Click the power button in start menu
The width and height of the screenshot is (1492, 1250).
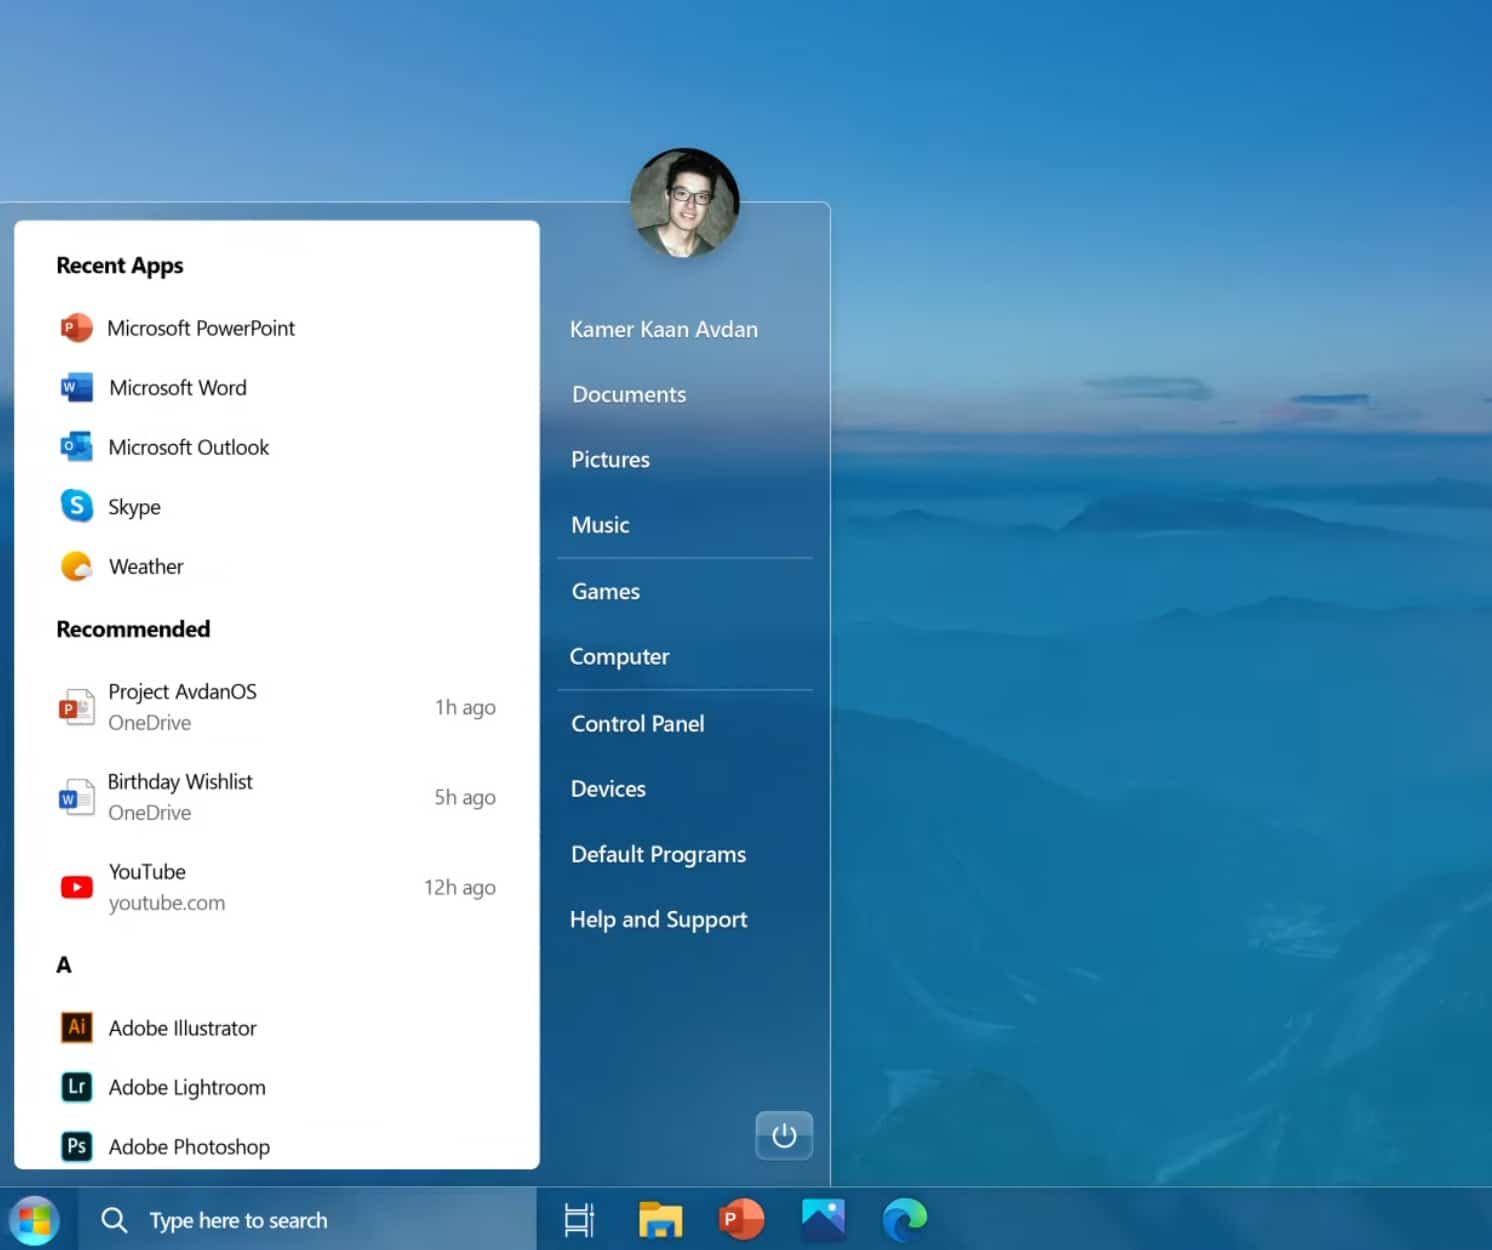[x=784, y=1135]
